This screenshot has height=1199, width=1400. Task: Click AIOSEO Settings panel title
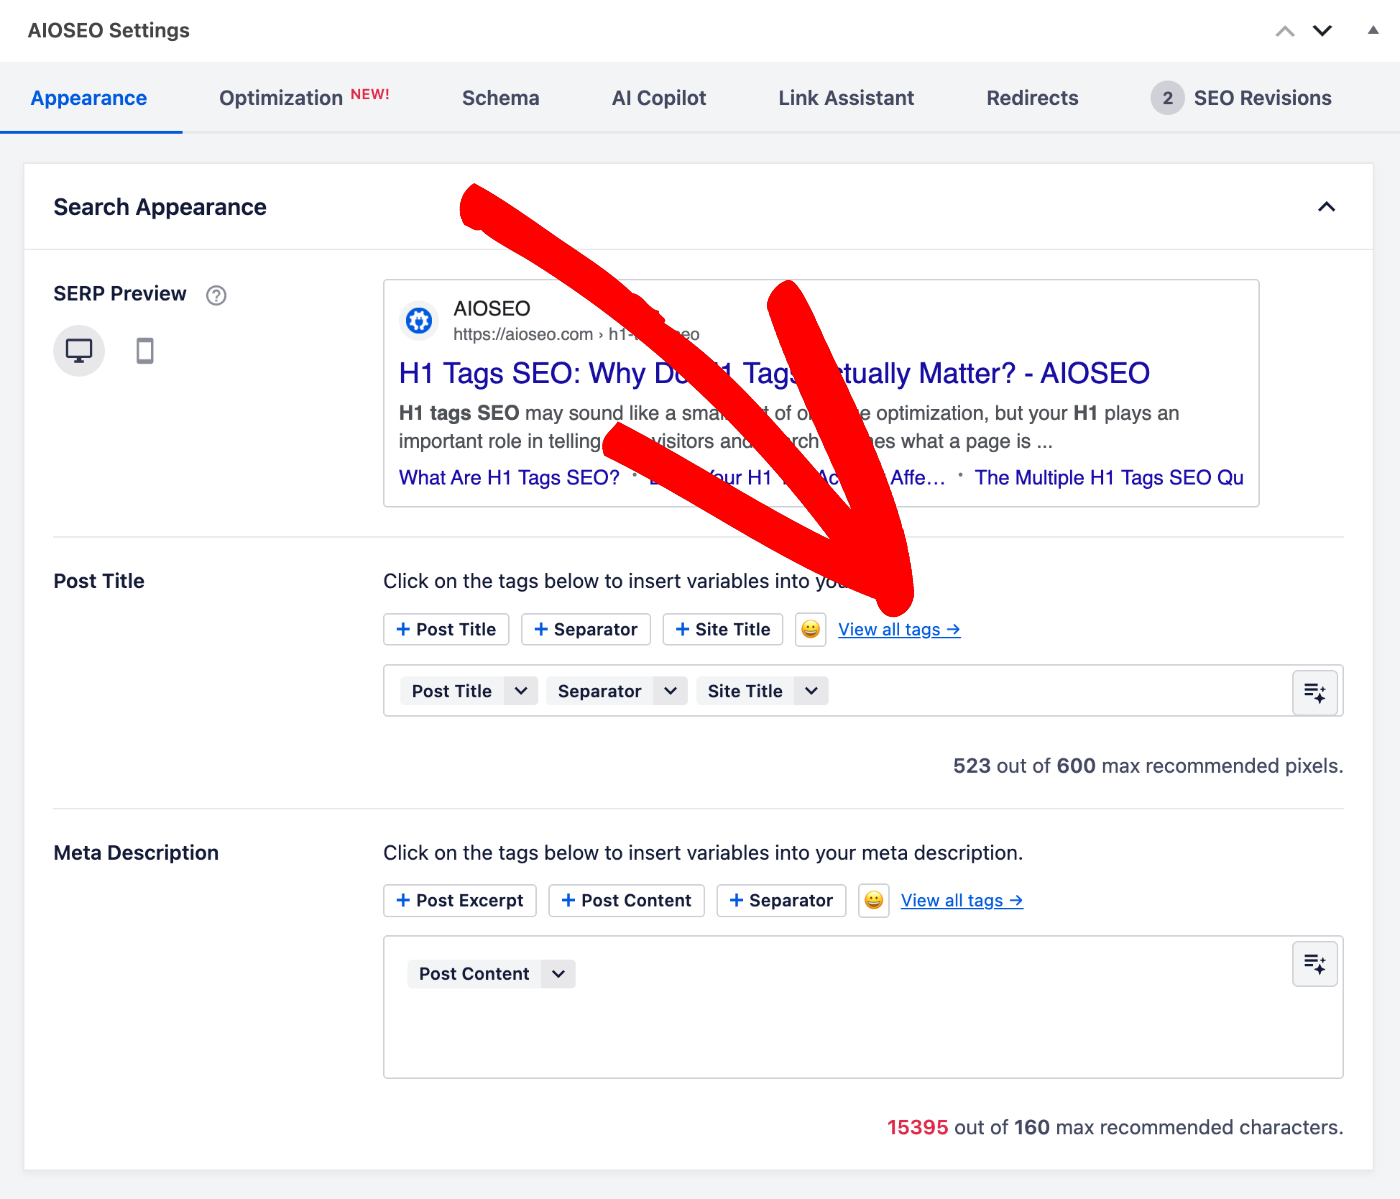click(x=109, y=30)
